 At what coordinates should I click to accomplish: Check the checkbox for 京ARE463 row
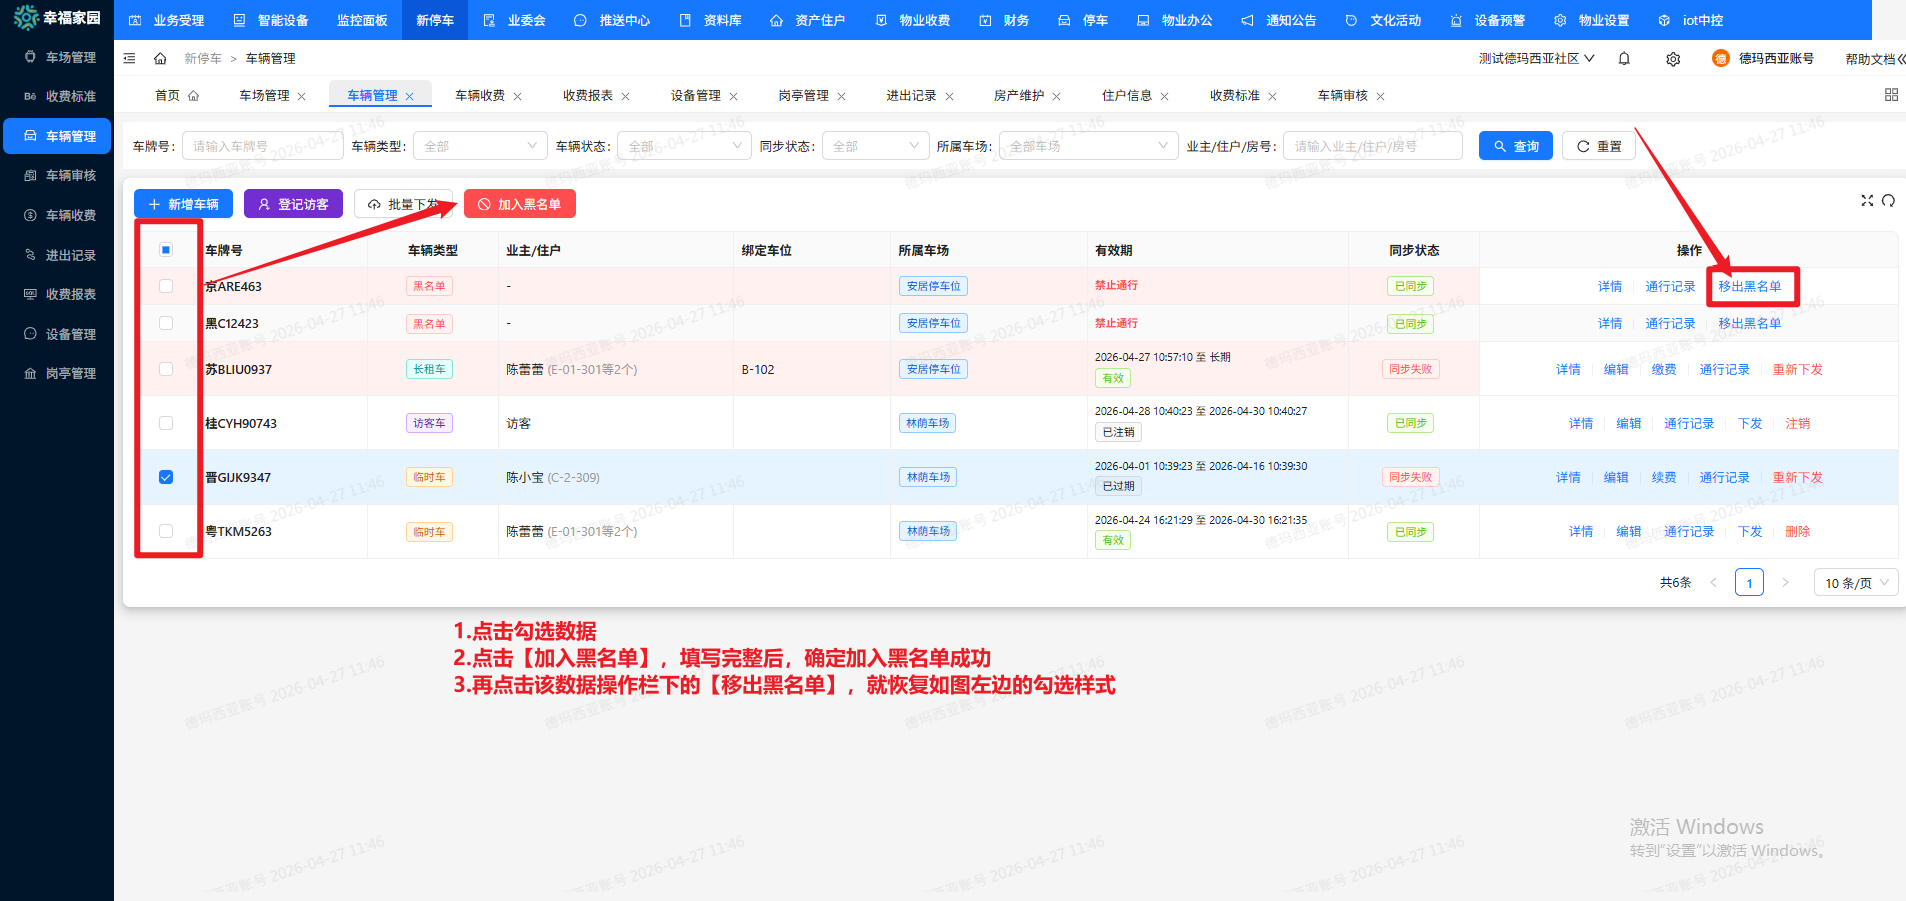pyautogui.click(x=166, y=286)
